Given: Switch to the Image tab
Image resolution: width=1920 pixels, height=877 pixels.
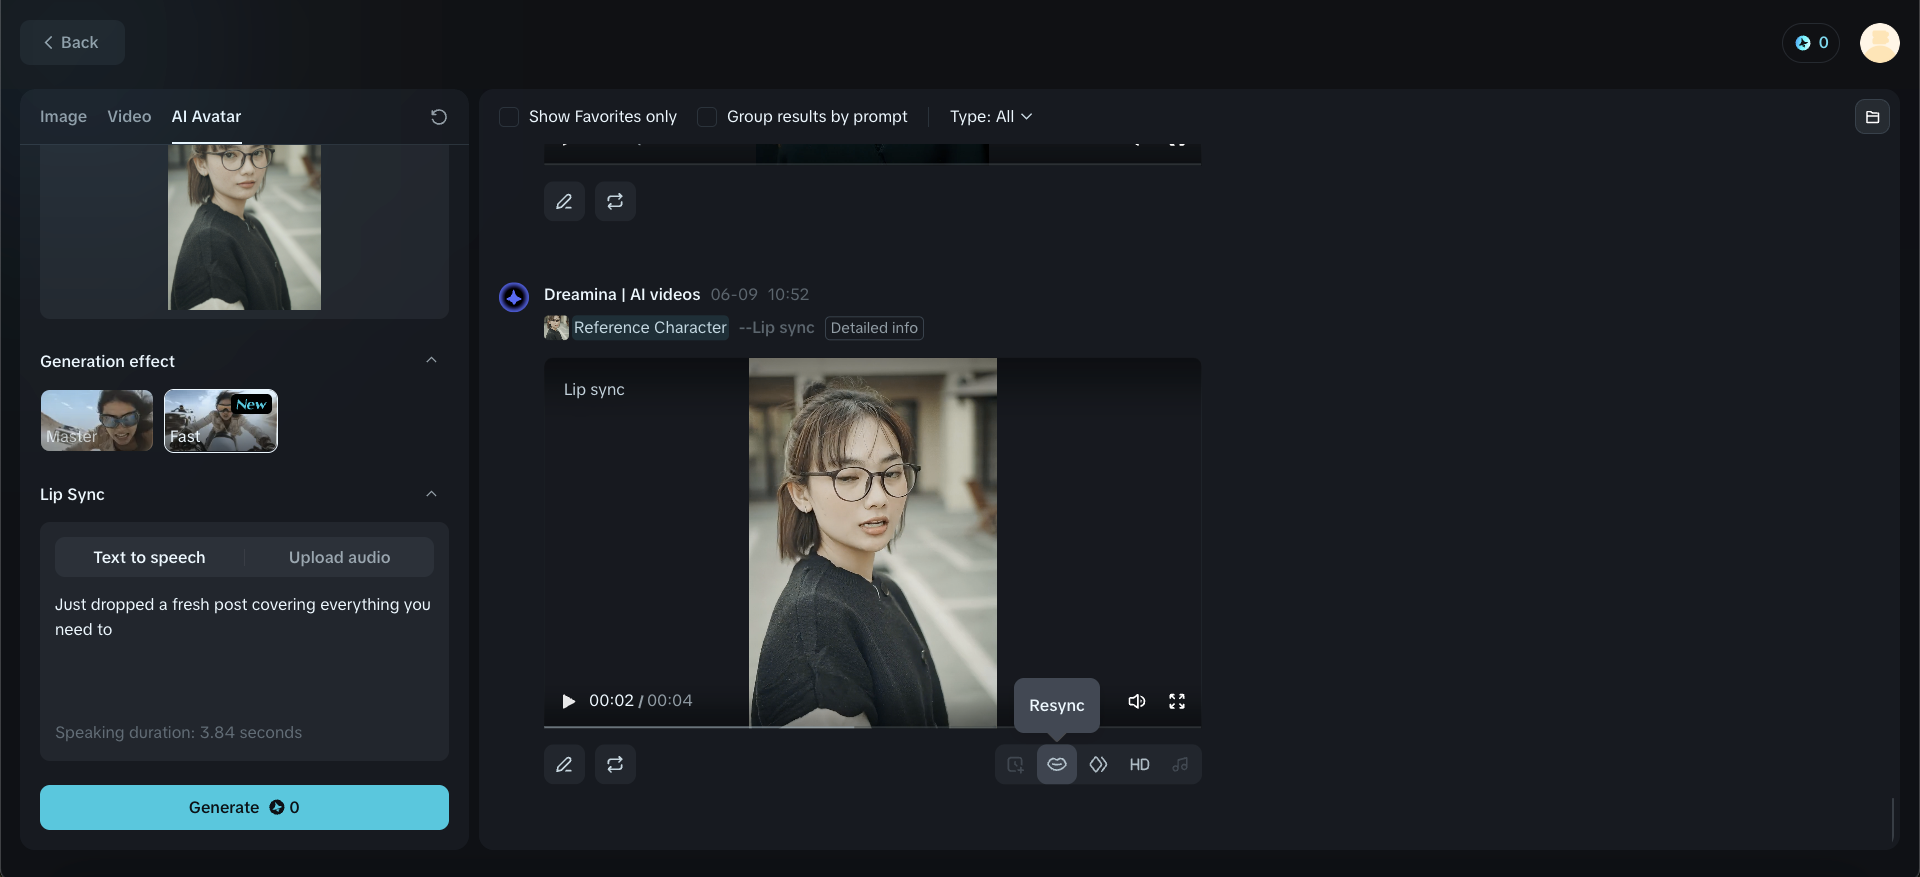Looking at the screenshot, I should [x=63, y=117].
